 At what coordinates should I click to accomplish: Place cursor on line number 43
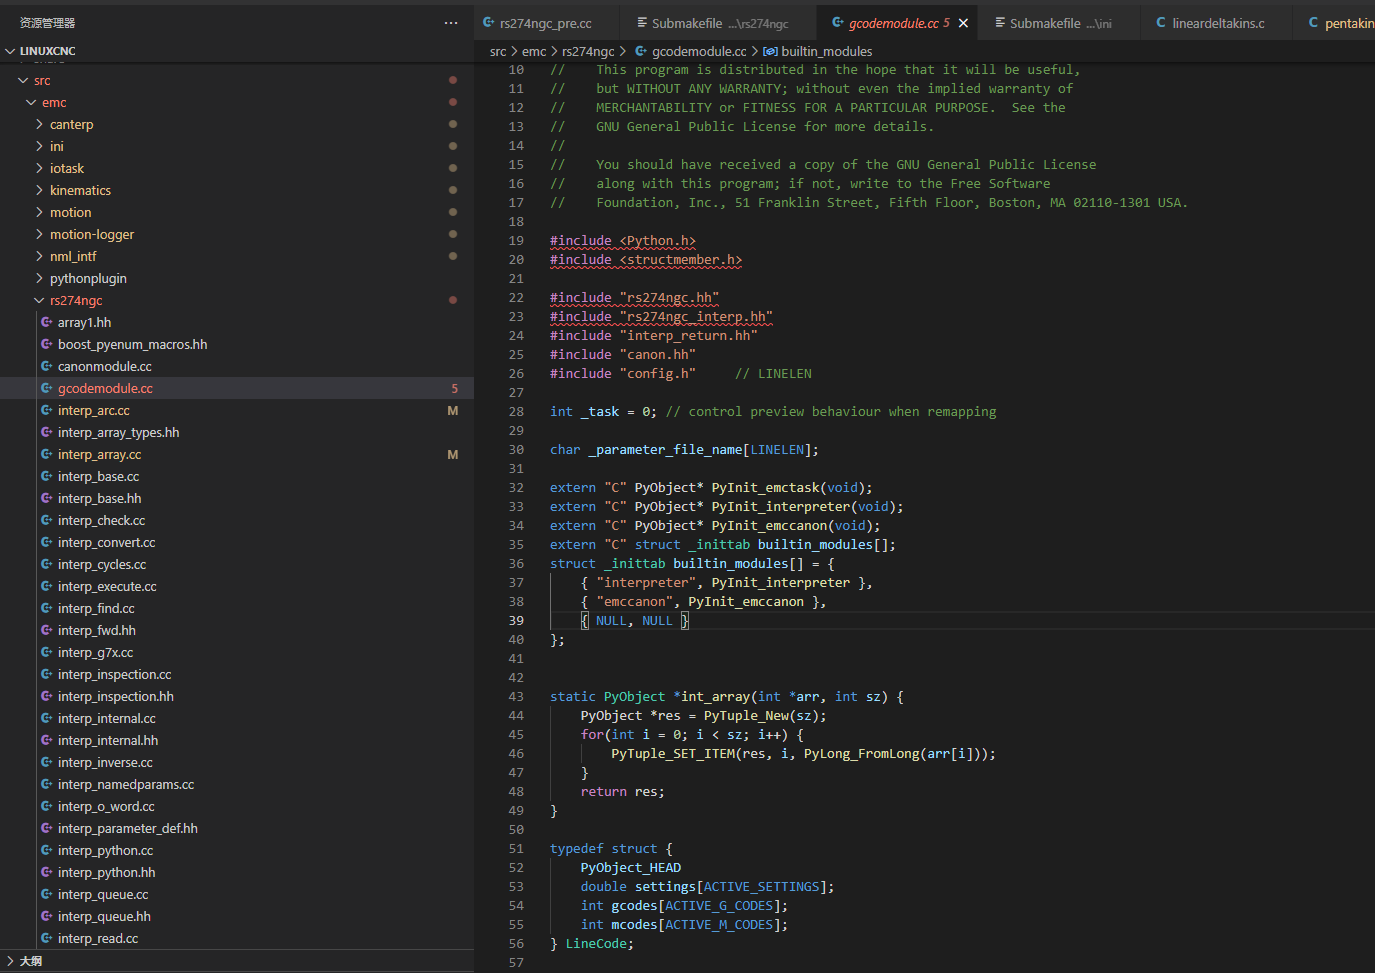pos(516,696)
